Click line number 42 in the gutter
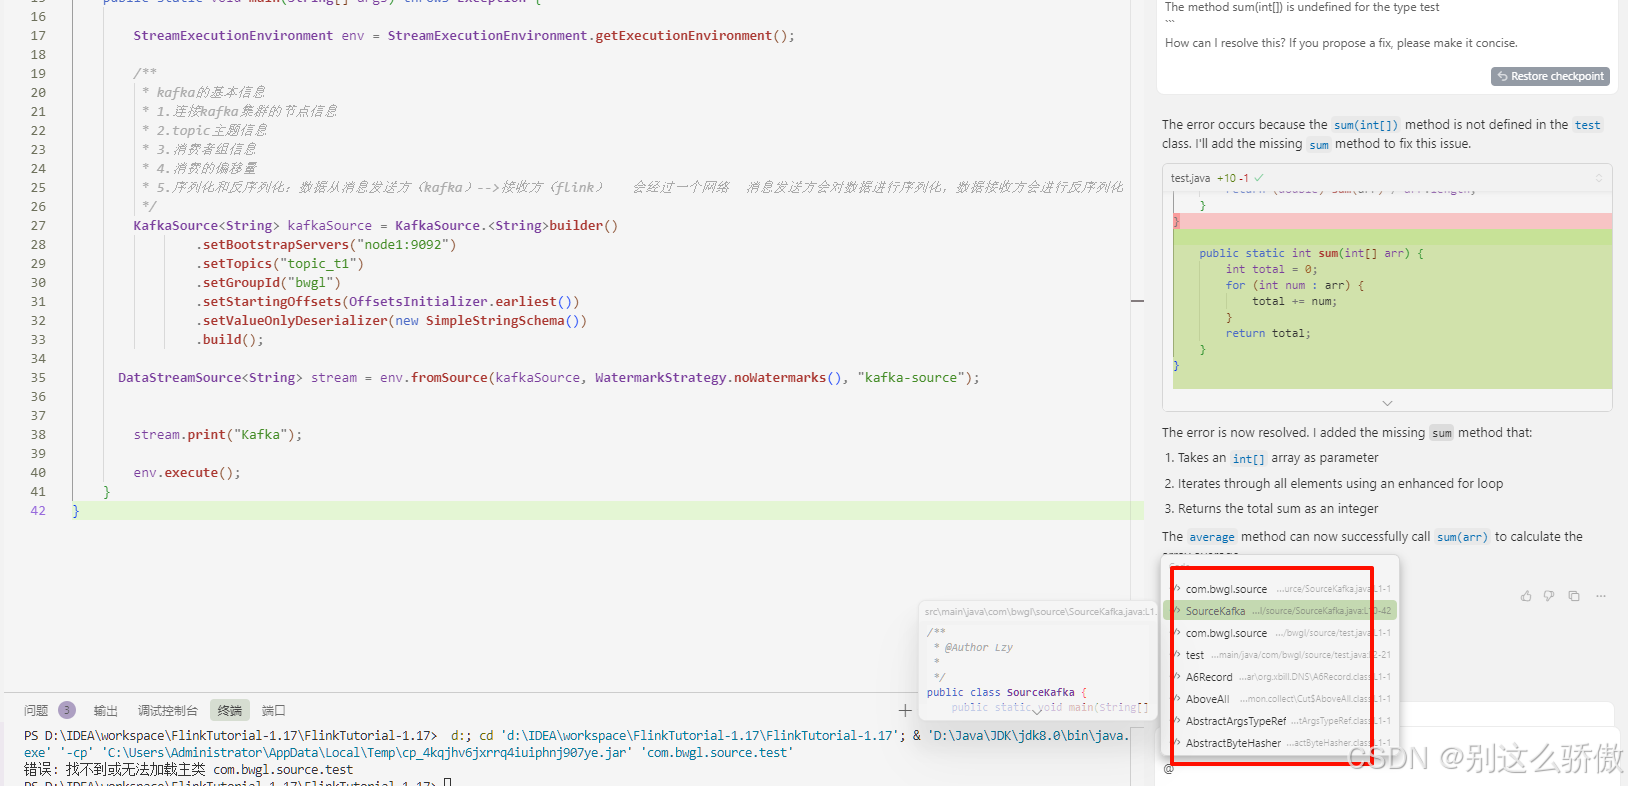Viewport: 1628px width, 786px height. point(38,510)
